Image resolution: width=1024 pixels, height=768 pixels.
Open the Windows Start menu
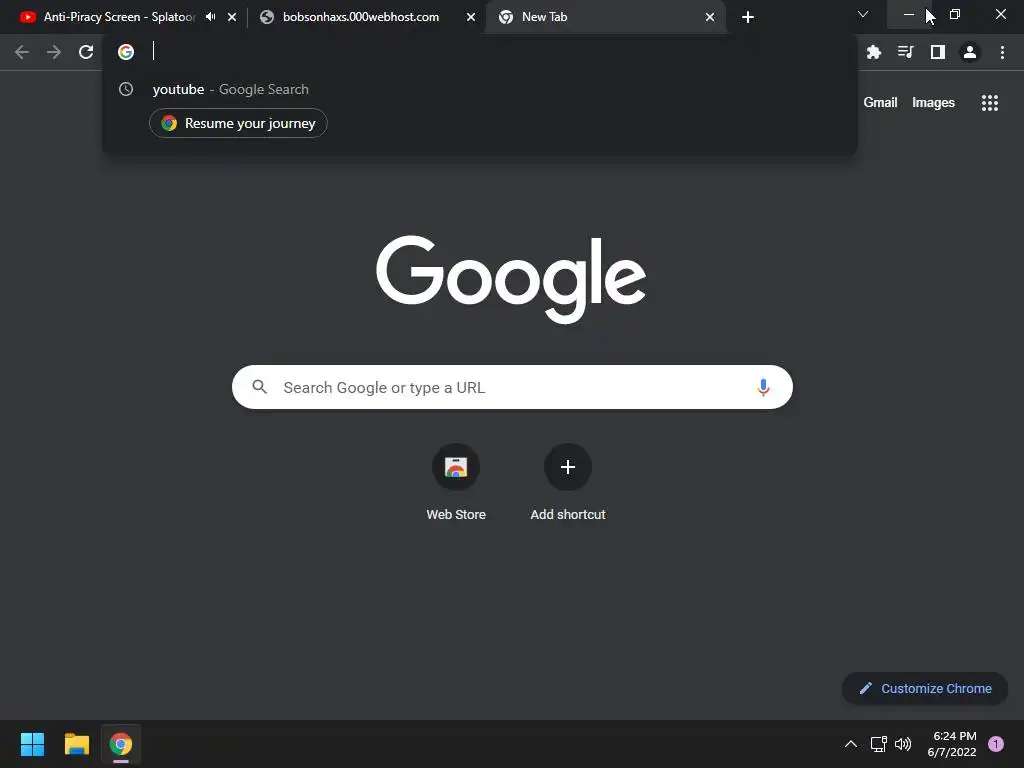coord(32,744)
